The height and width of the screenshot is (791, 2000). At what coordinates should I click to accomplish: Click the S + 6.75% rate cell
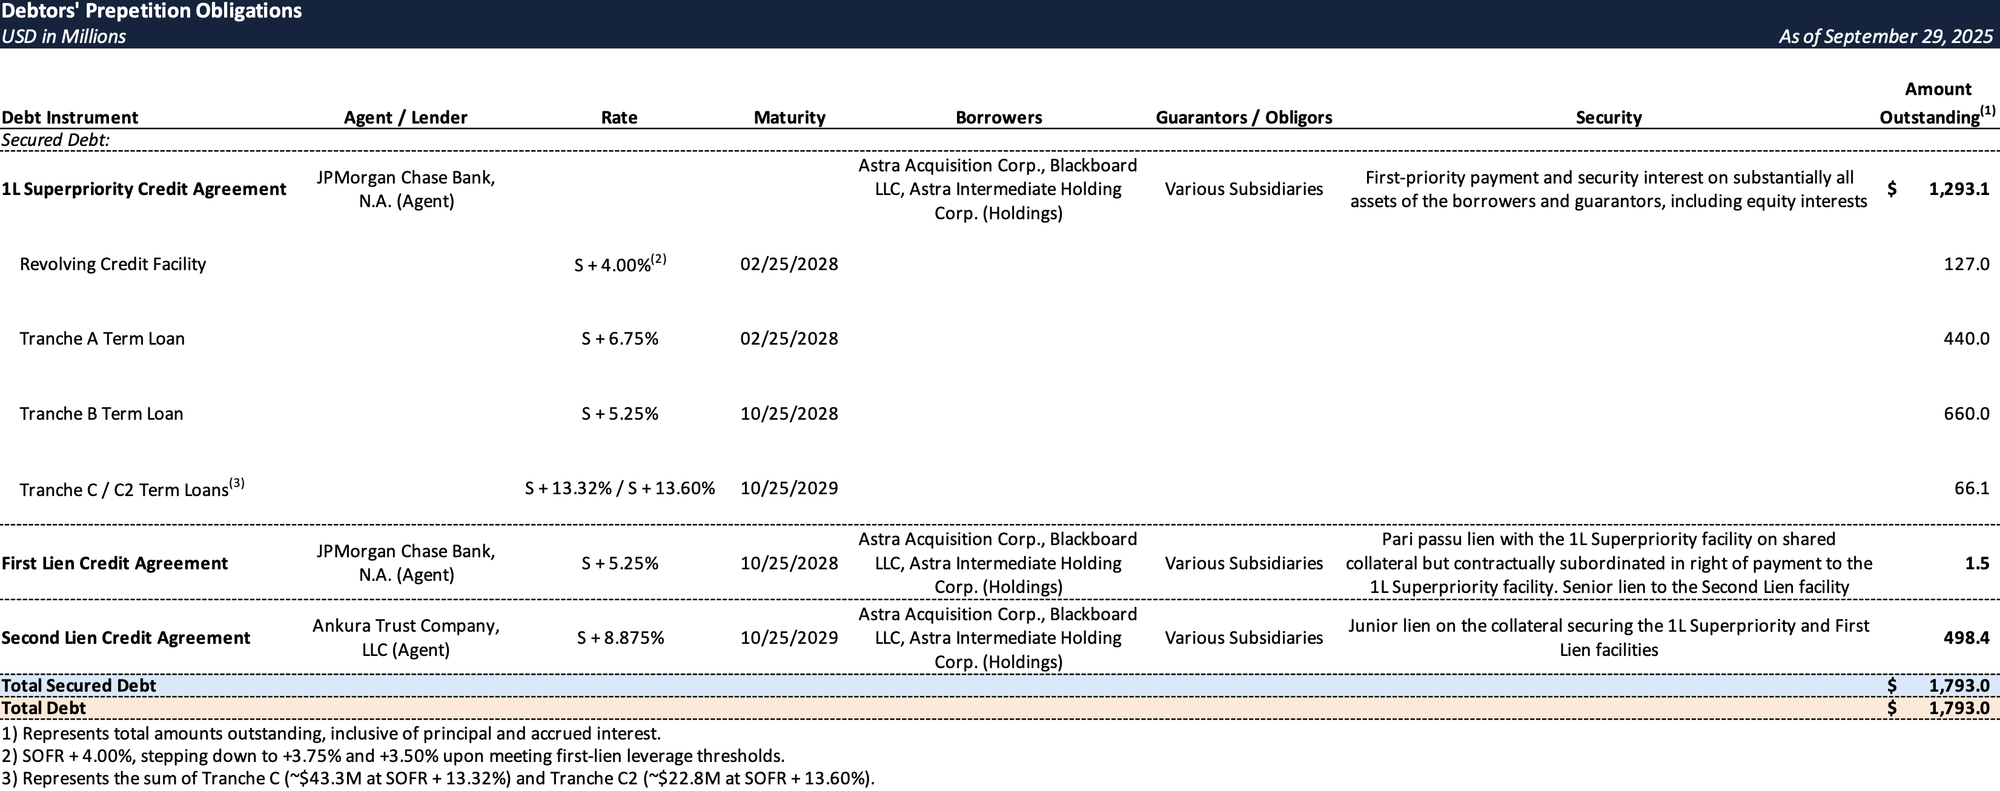(620, 339)
